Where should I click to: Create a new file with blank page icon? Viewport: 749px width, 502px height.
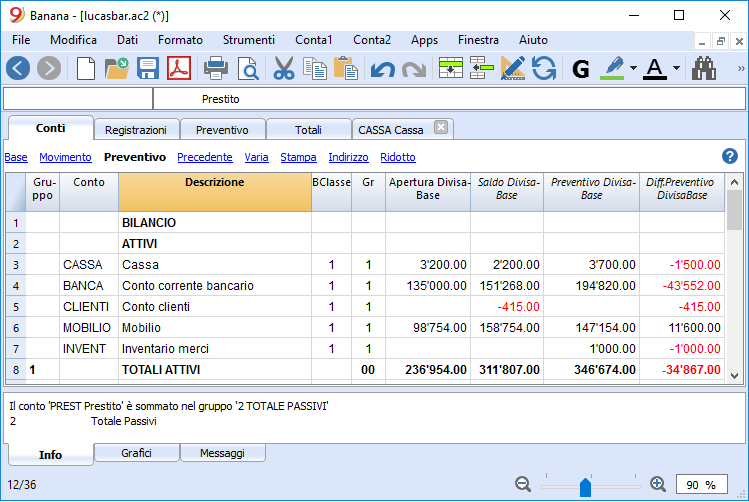(86, 68)
